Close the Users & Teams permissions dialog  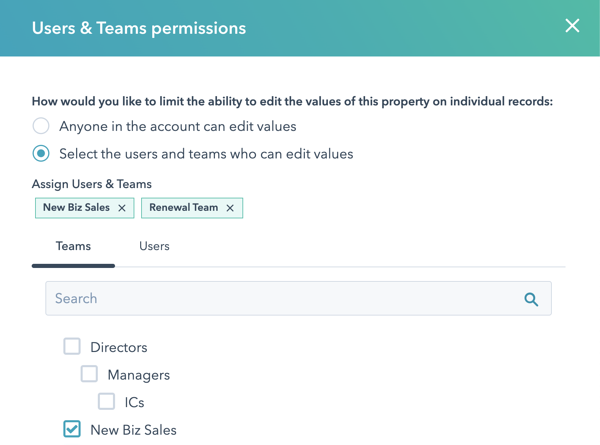[572, 26]
